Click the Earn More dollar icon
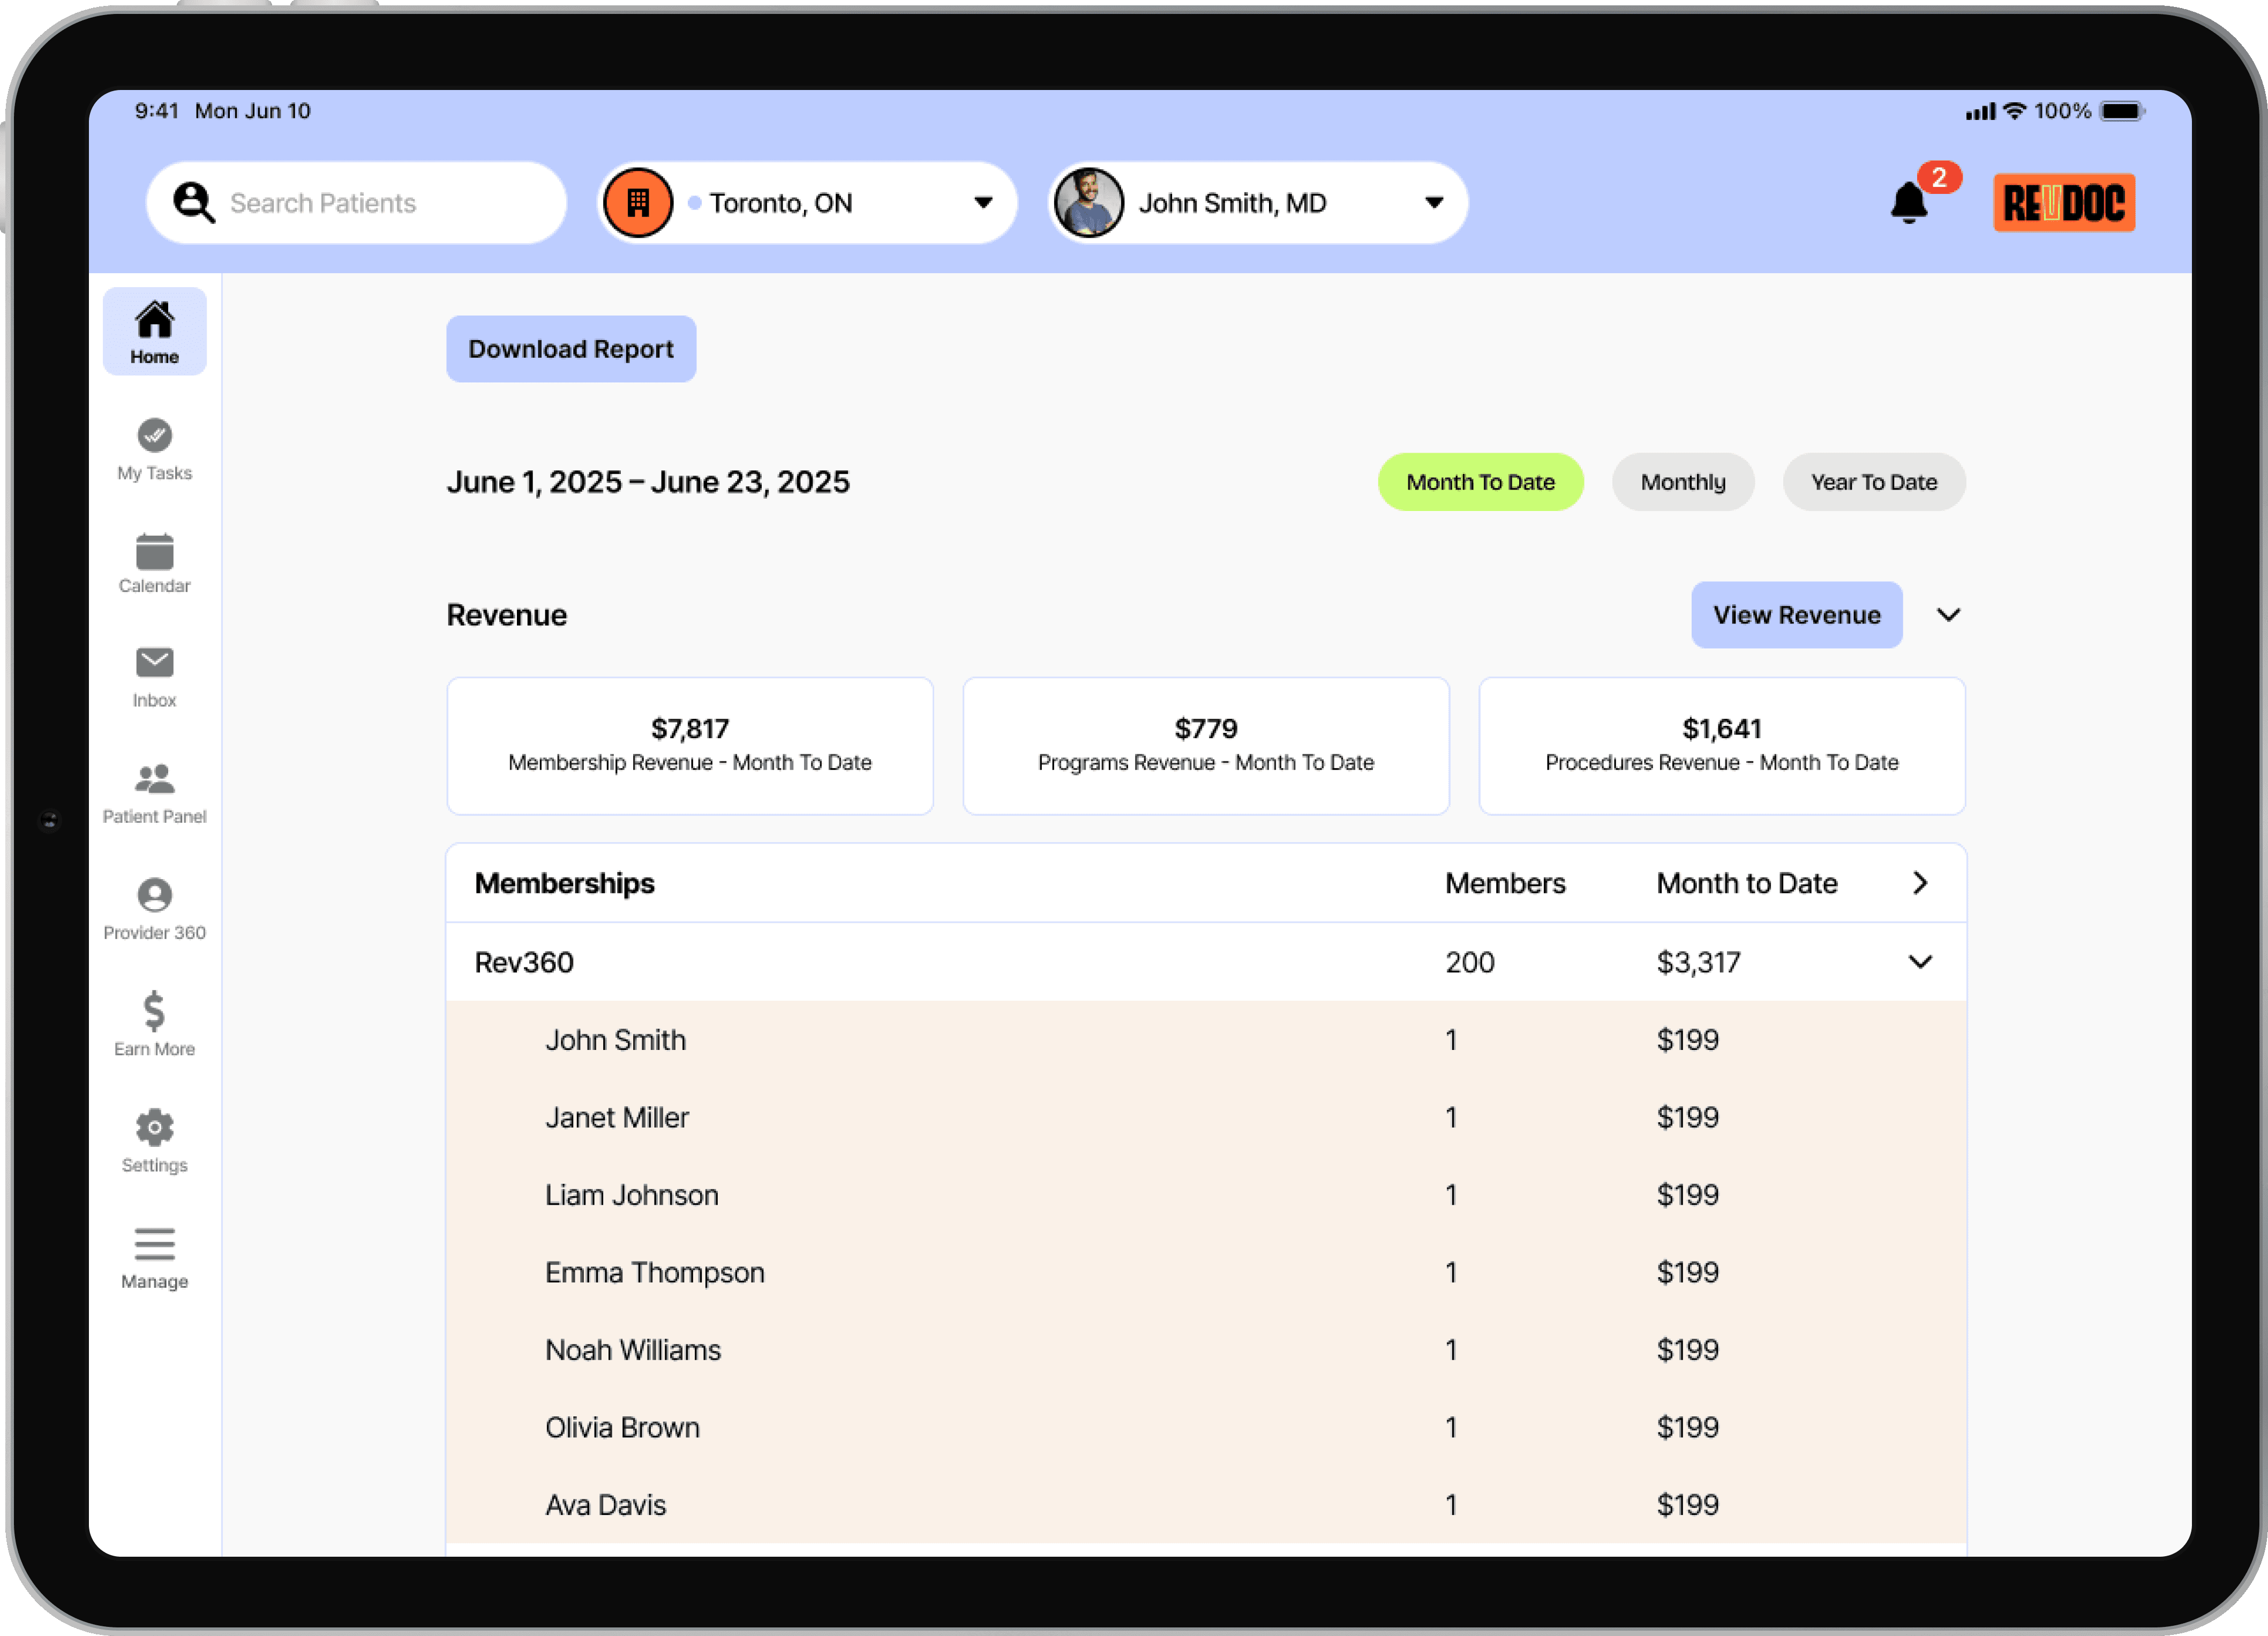 click(x=154, y=1011)
